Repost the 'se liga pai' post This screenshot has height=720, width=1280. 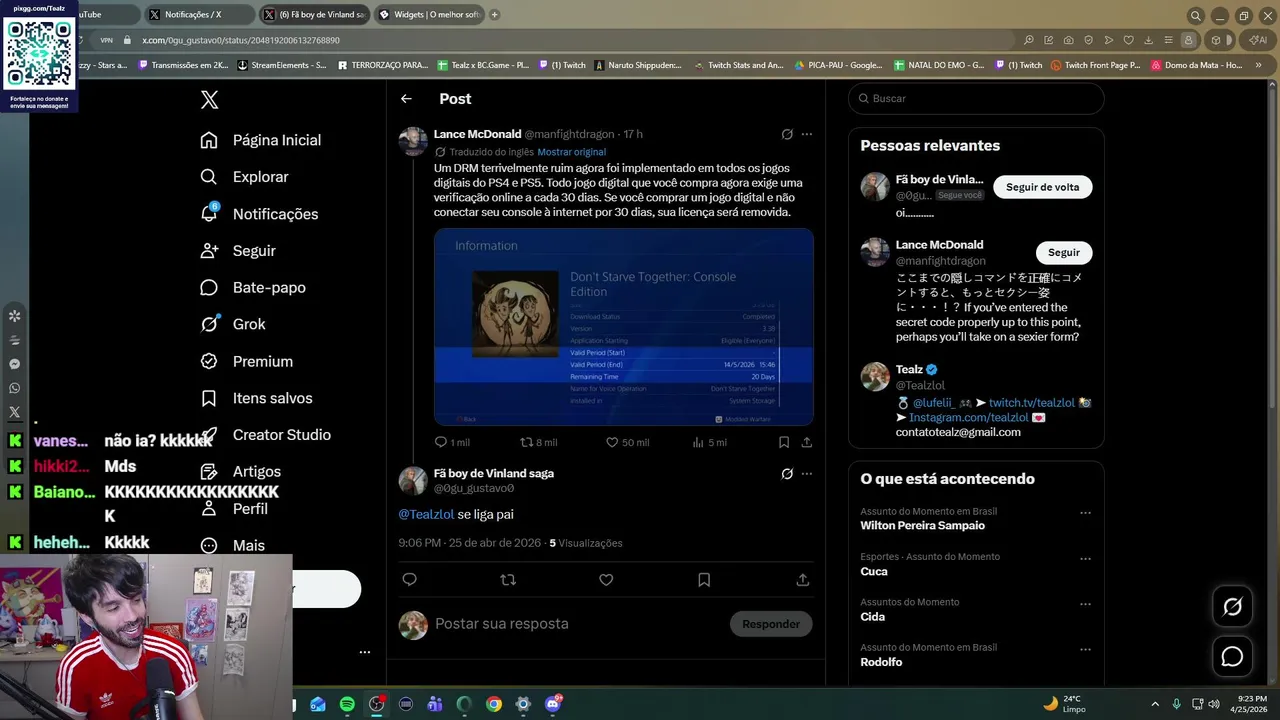click(x=508, y=580)
